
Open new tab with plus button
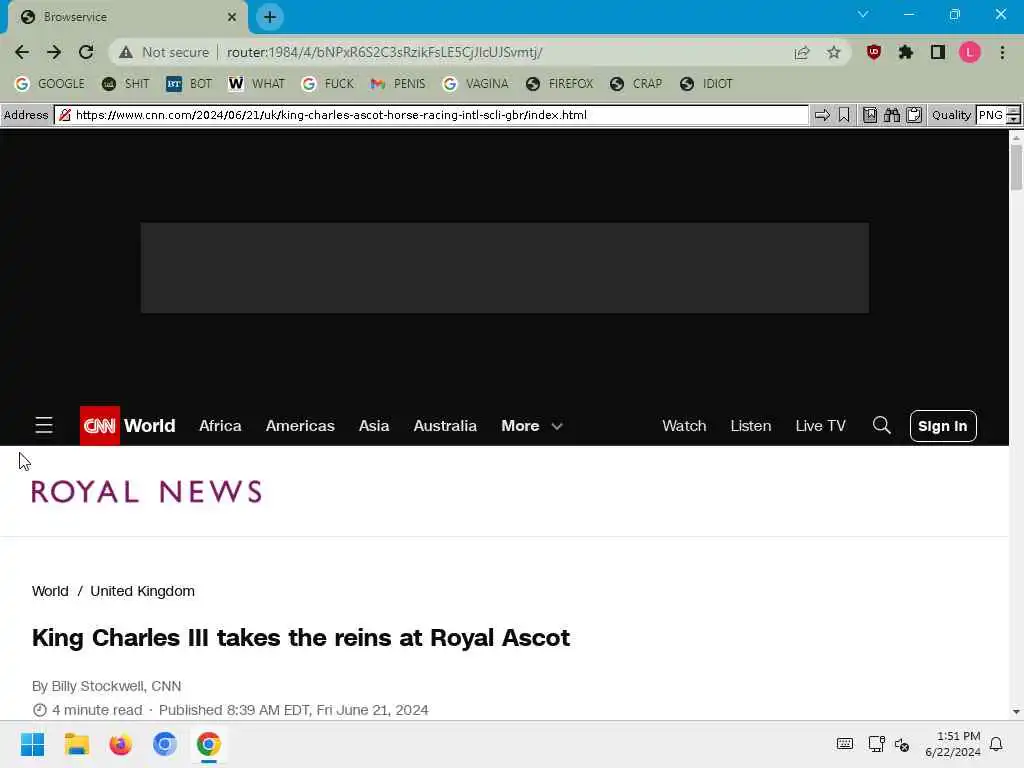pos(270,17)
